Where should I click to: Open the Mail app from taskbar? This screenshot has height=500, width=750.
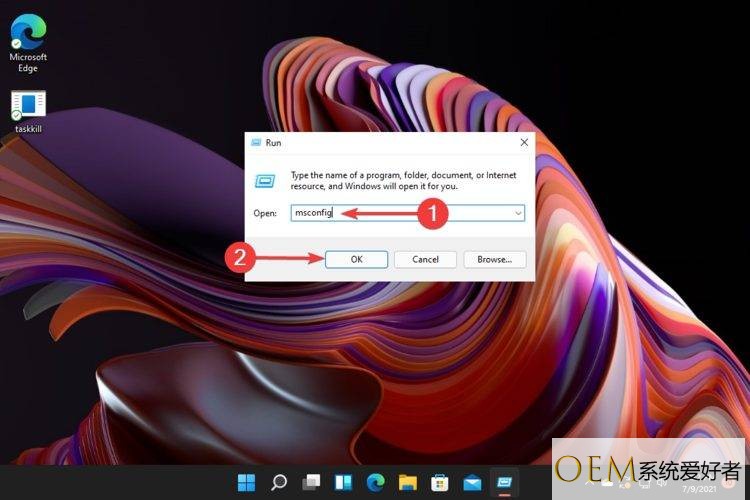tap(471, 482)
